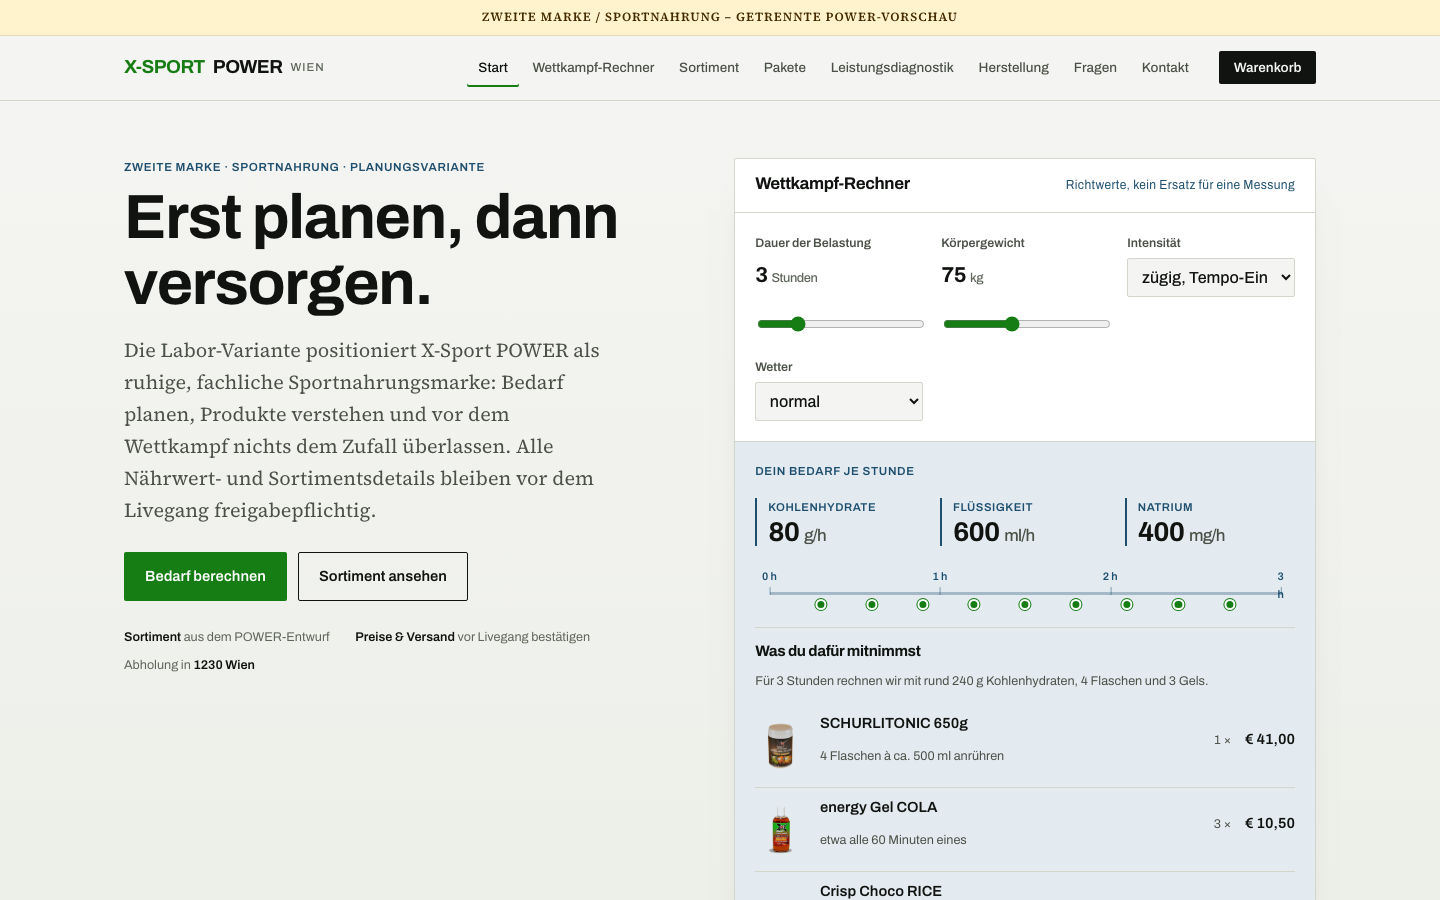Image resolution: width=1440 pixels, height=900 pixels.
Task: Open the Wetter dropdown
Action: tap(839, 401)
